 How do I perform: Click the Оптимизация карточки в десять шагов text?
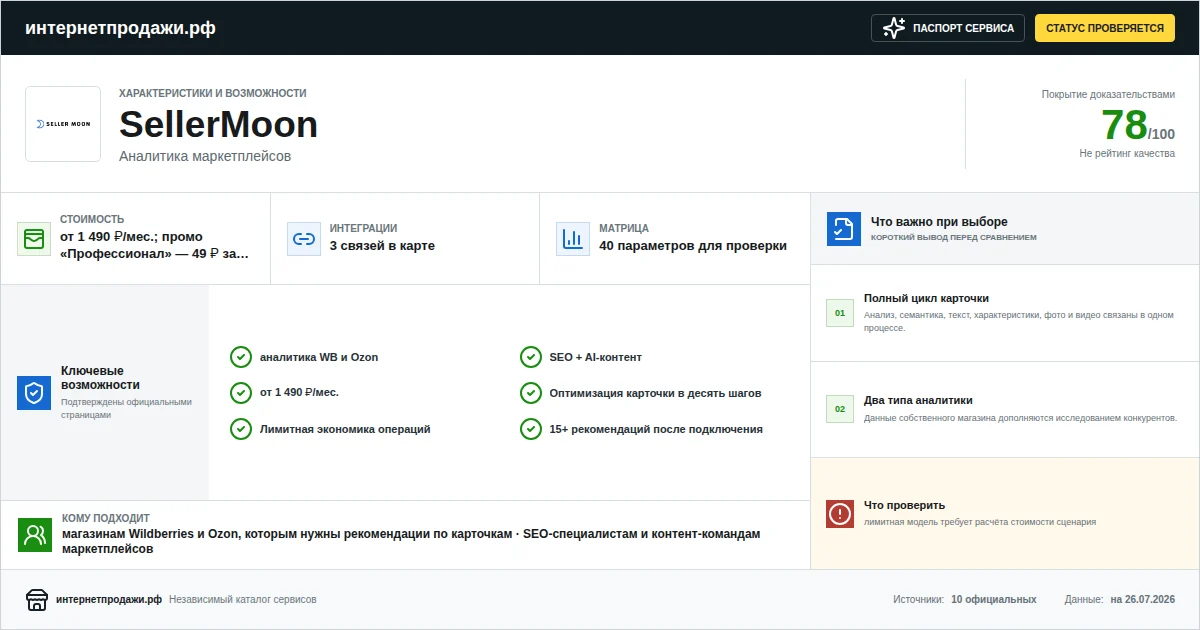point(656,393)
